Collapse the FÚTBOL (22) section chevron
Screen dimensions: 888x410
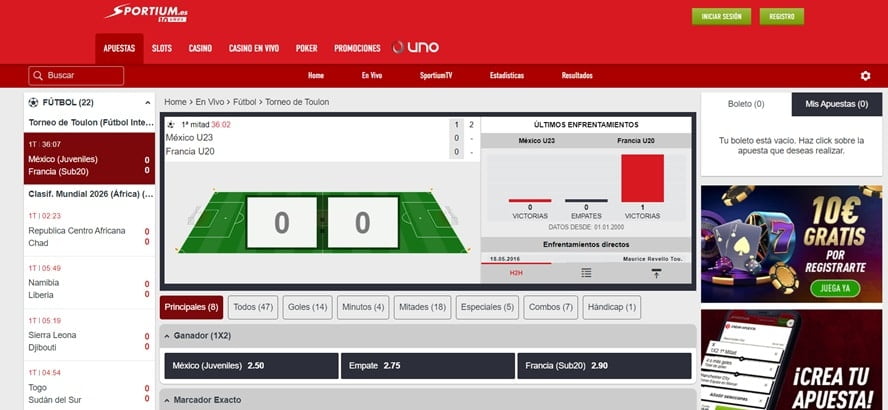click(148, 103)
